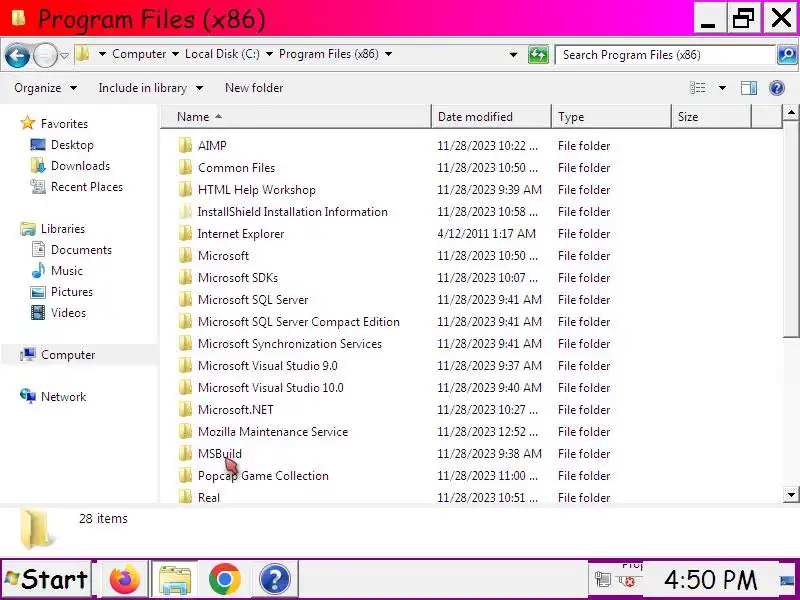Click the Search Program Files (x86) field
Screen dimensions: 800x600
click(665, 55)
